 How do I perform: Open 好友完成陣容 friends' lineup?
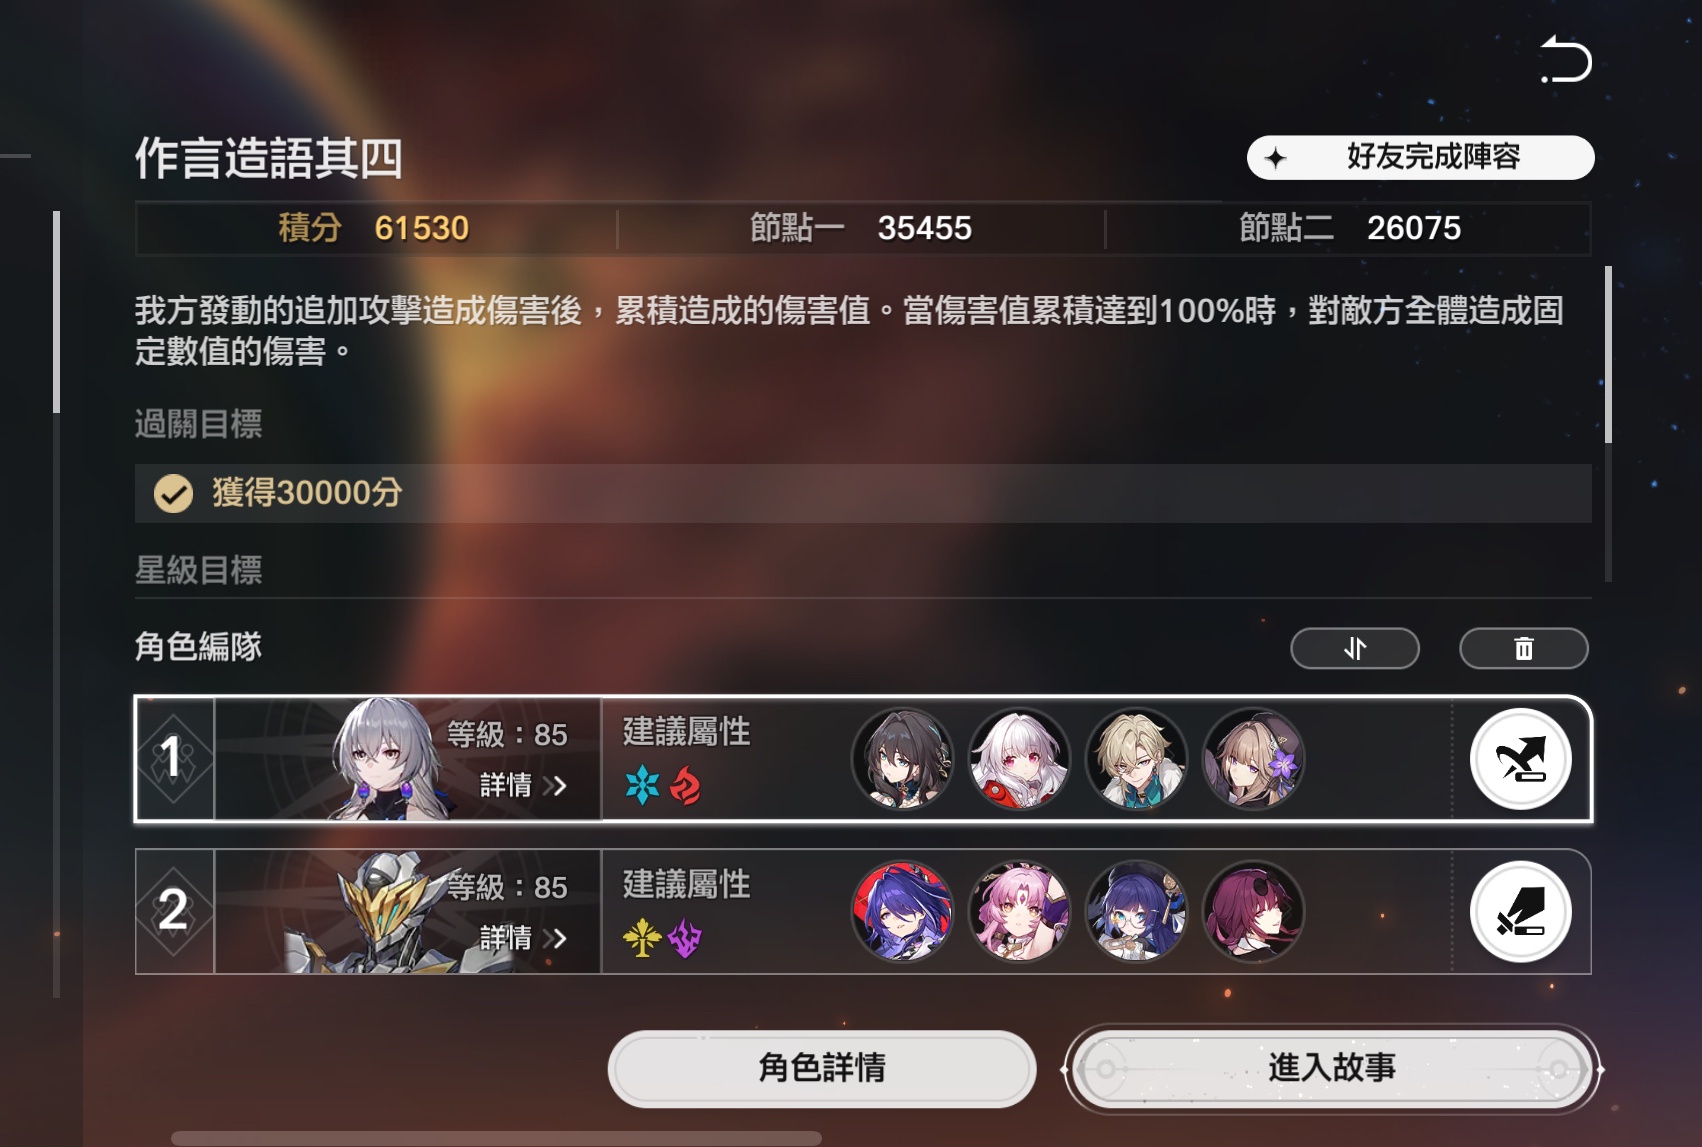tap(1420, 157)
